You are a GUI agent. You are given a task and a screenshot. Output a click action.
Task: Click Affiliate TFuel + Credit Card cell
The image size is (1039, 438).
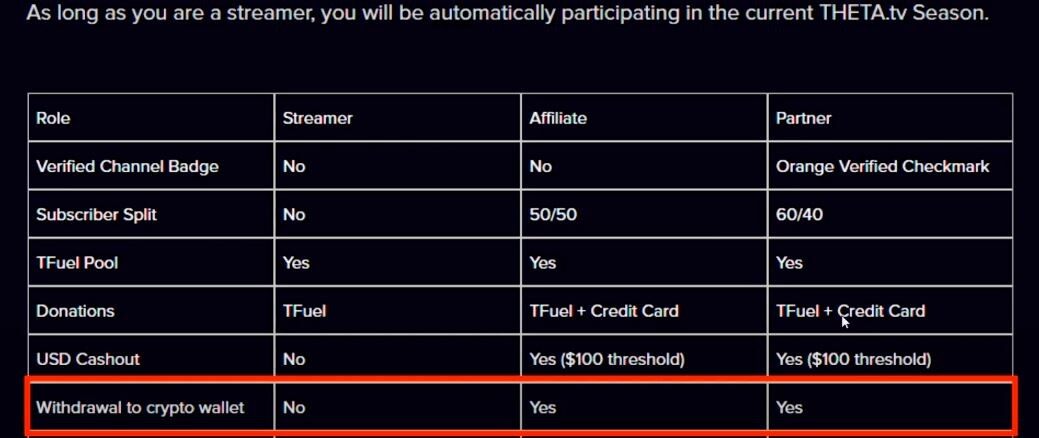644,311
